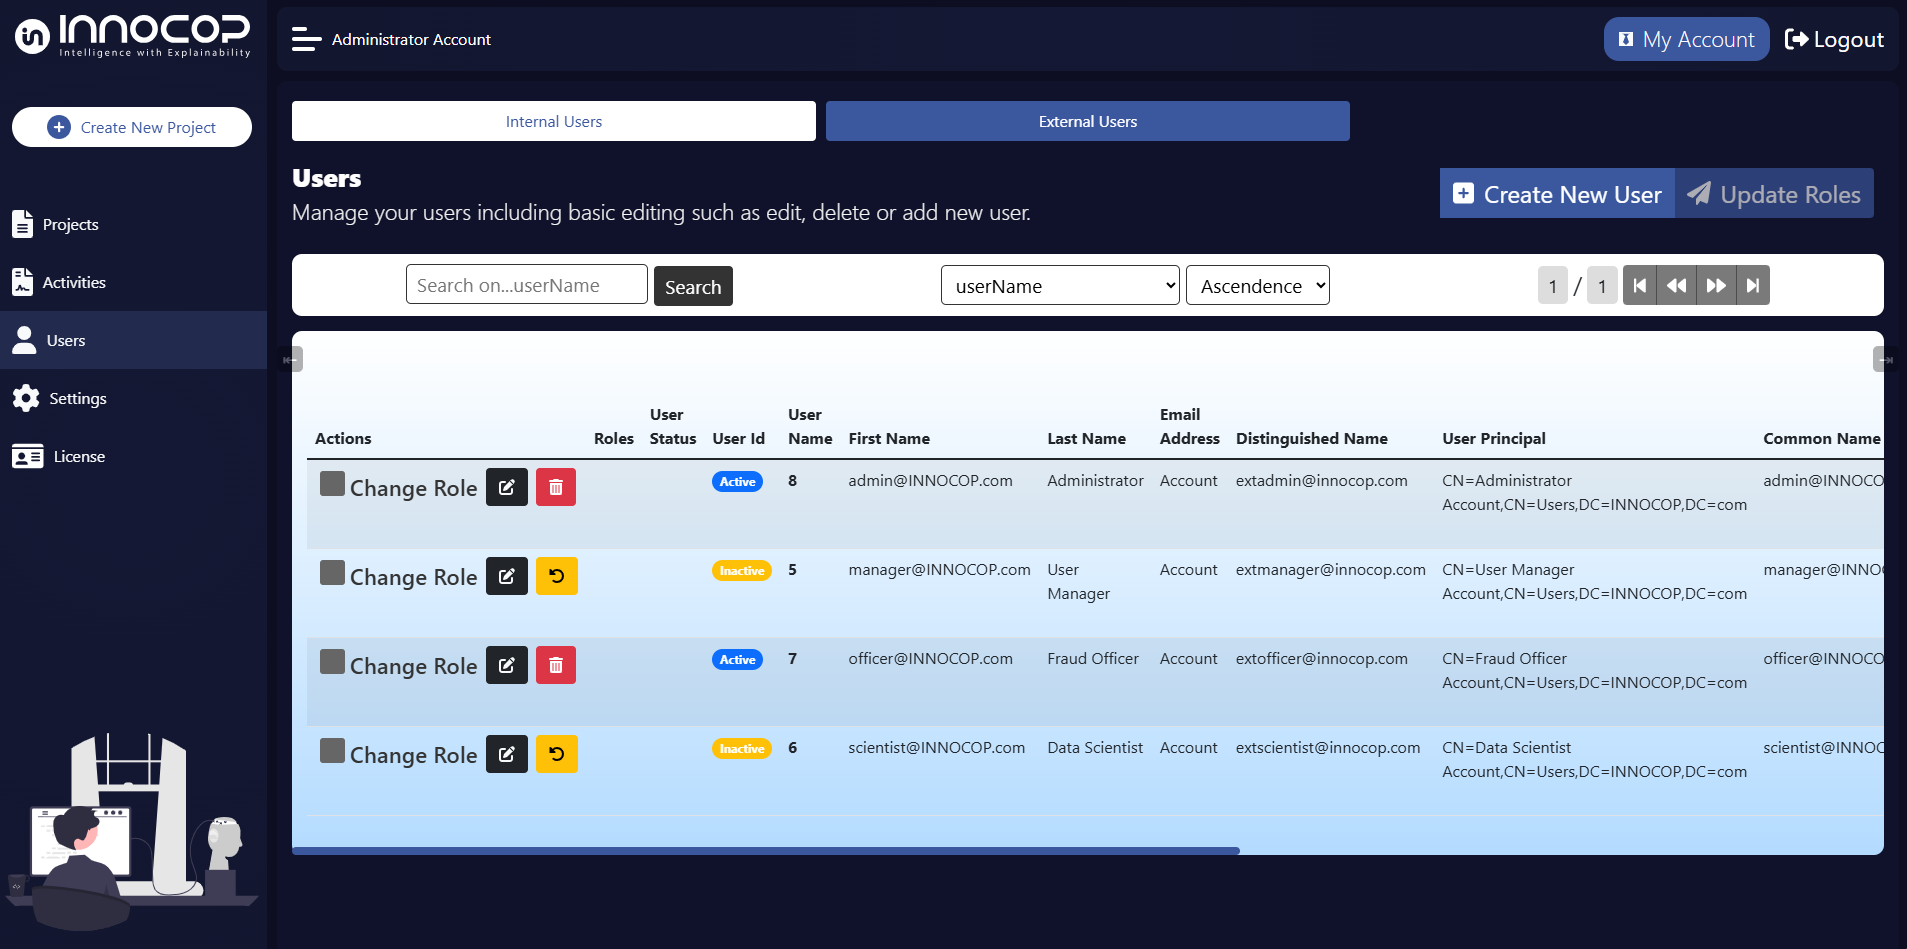Click the extofficer@innocop.com cell
This screenshot has width=1907, height=949.
click(1322, 659)
